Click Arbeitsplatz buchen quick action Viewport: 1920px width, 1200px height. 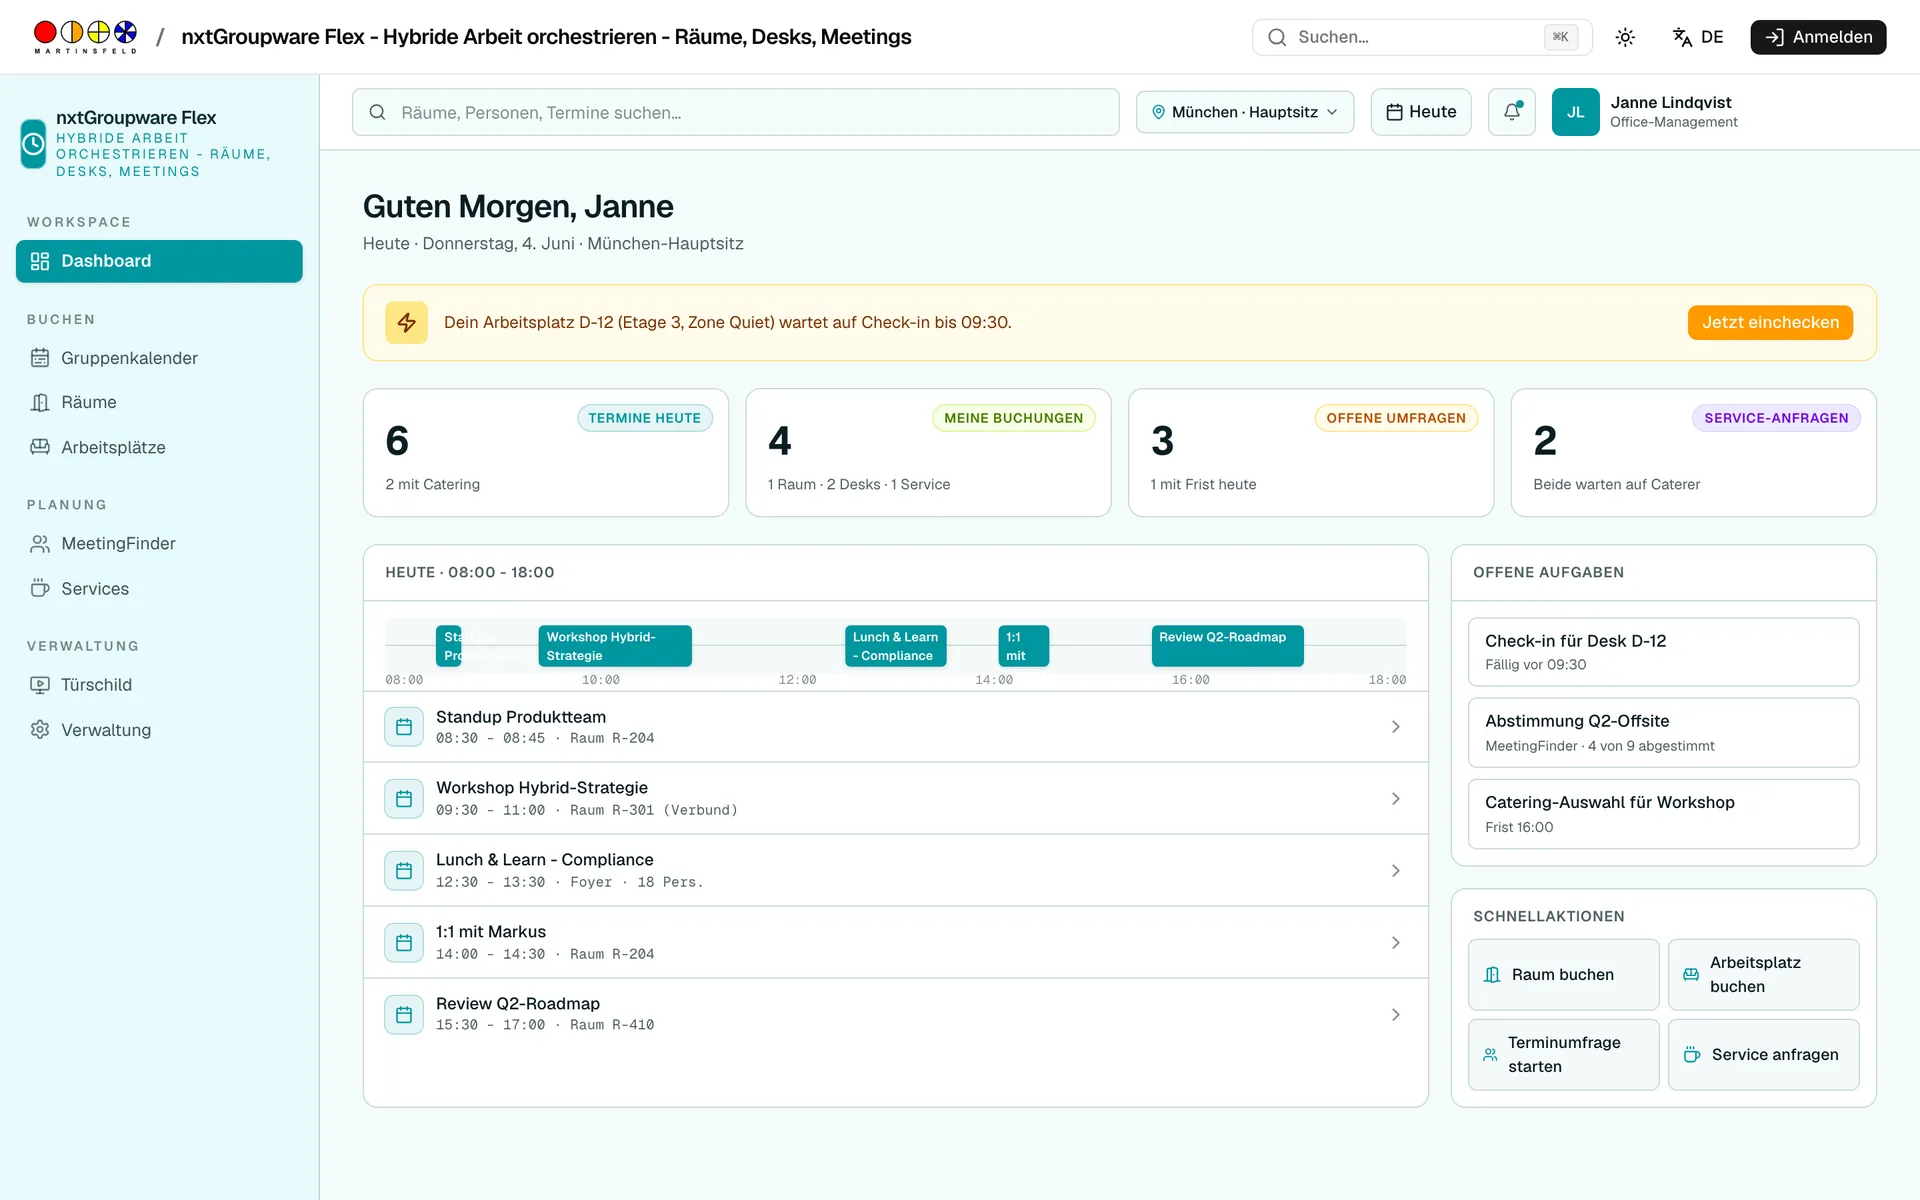[1763, 974]
